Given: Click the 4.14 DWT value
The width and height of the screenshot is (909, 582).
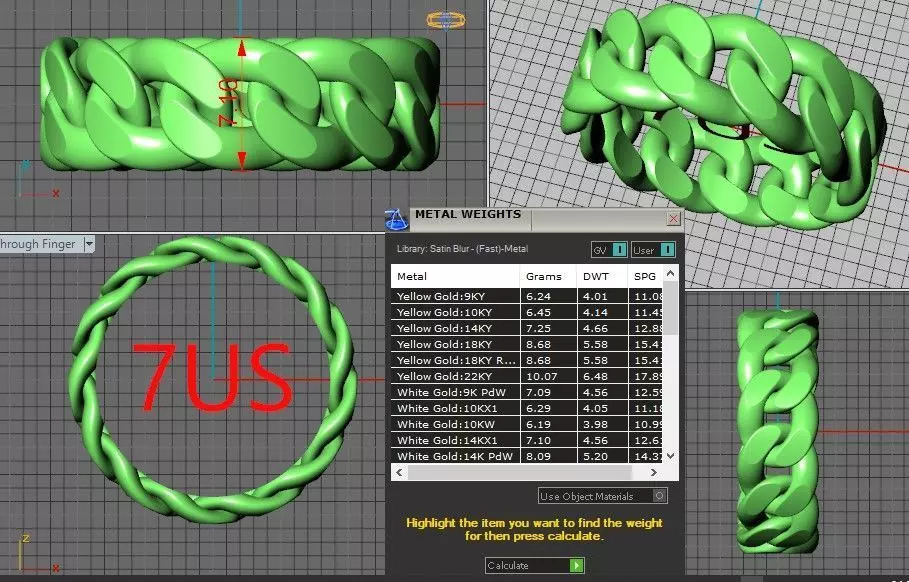Looking at the screenshot, I should [595, 312].
